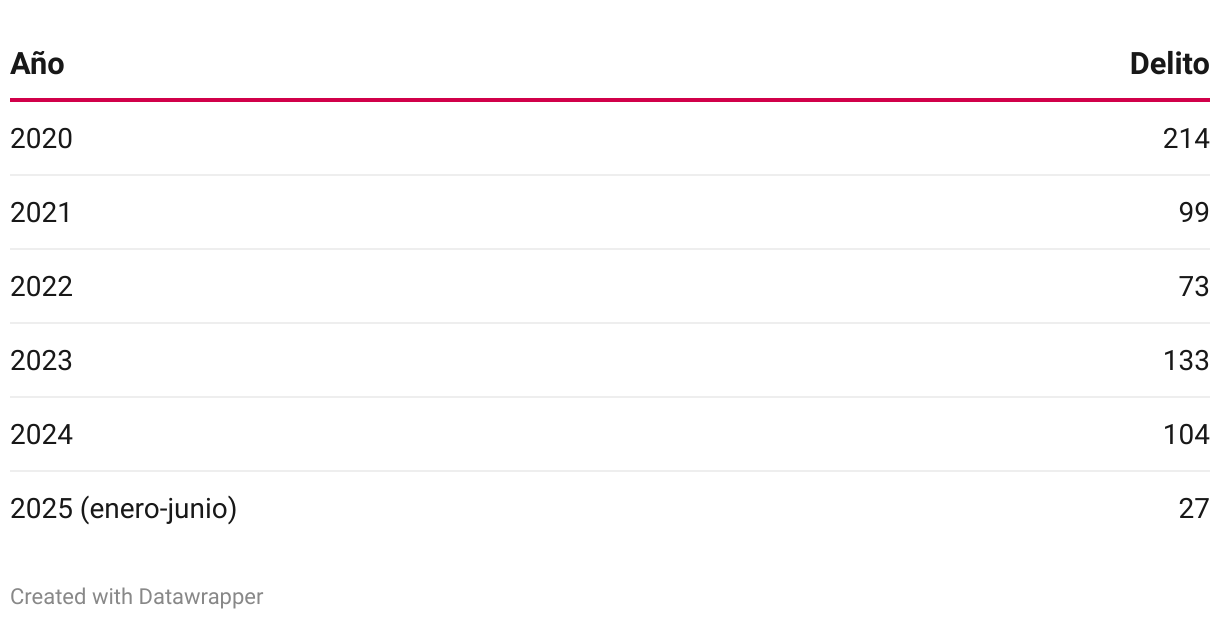Select the 2022 year cell
Viewport: 1220px width, 620px height.
tap(41, 286)
